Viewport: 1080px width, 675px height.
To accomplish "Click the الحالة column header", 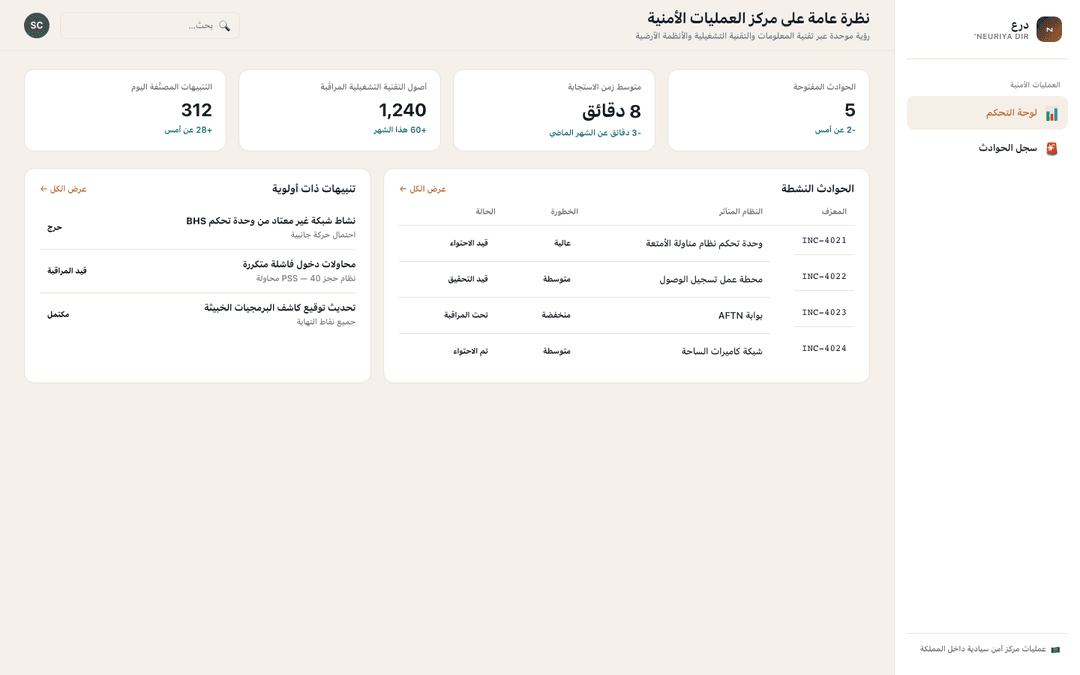I will (485, 211).
